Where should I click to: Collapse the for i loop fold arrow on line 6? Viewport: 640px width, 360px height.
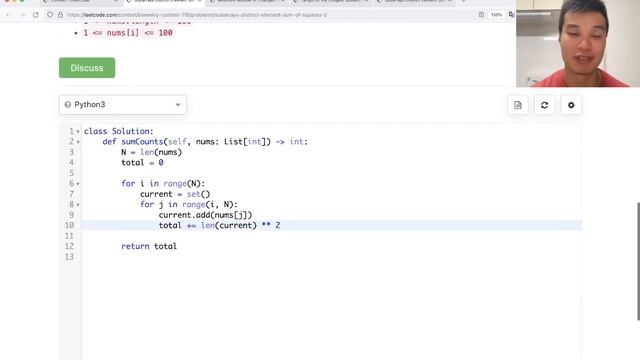click(x=78, y=184)
